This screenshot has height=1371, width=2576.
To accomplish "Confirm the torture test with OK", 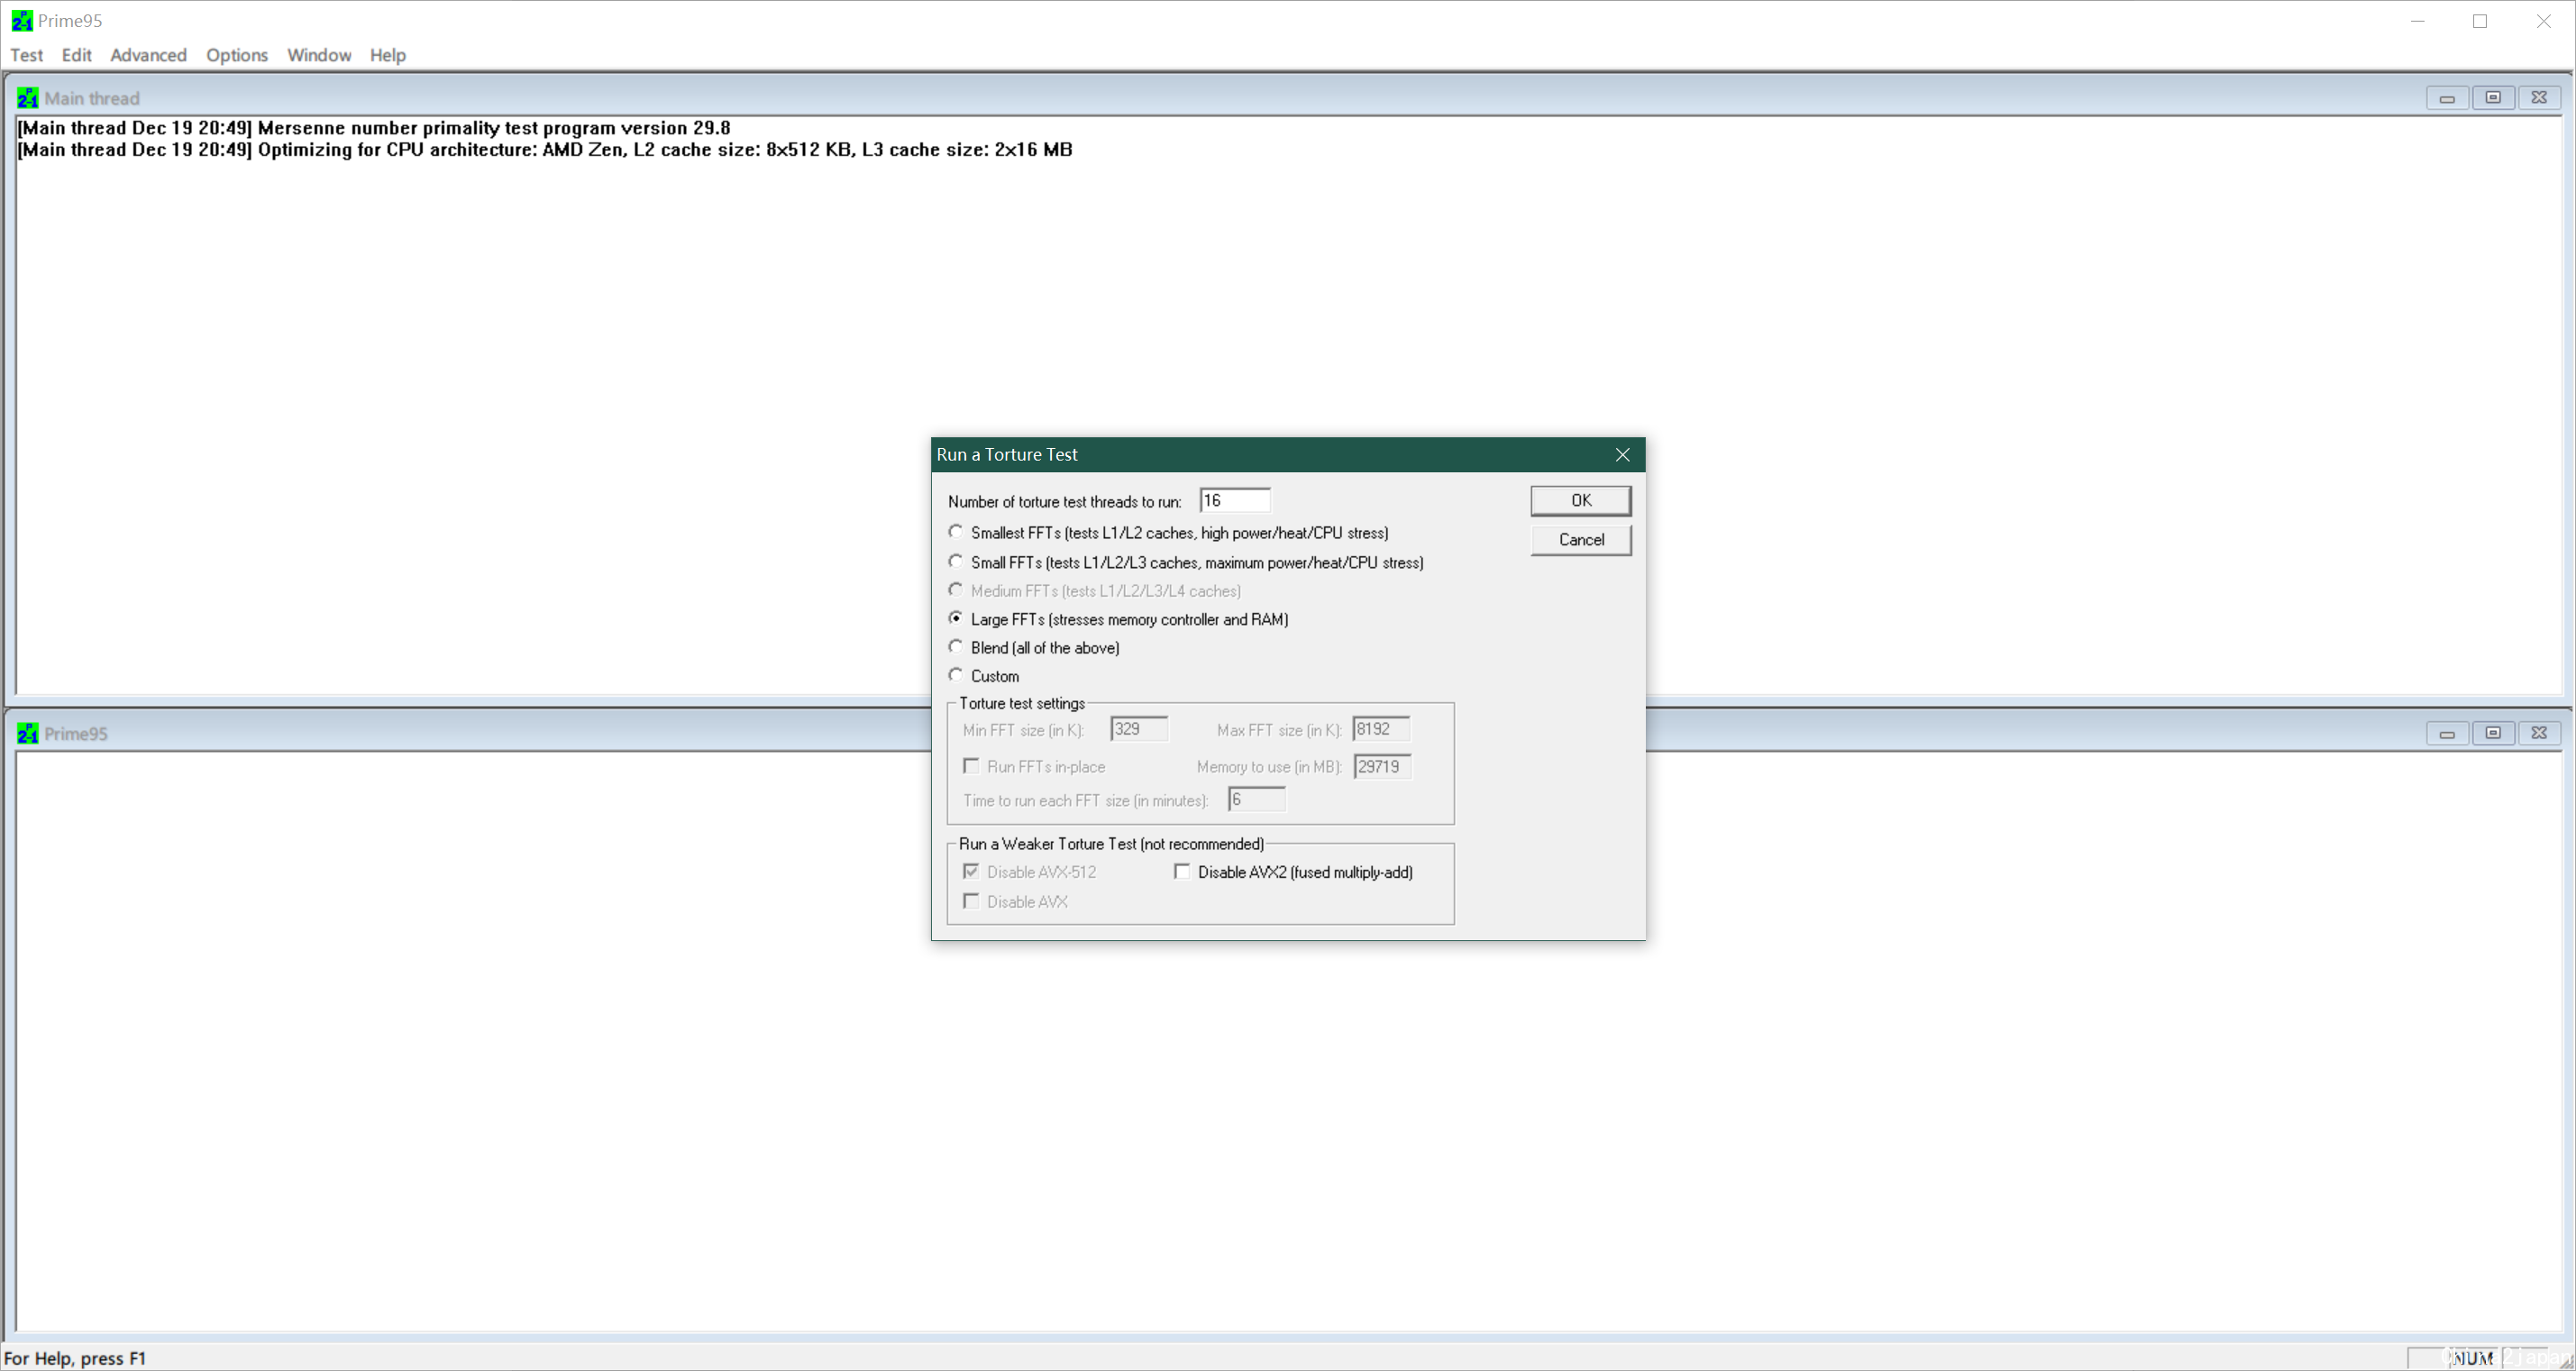I will [x=1580, y=500].
